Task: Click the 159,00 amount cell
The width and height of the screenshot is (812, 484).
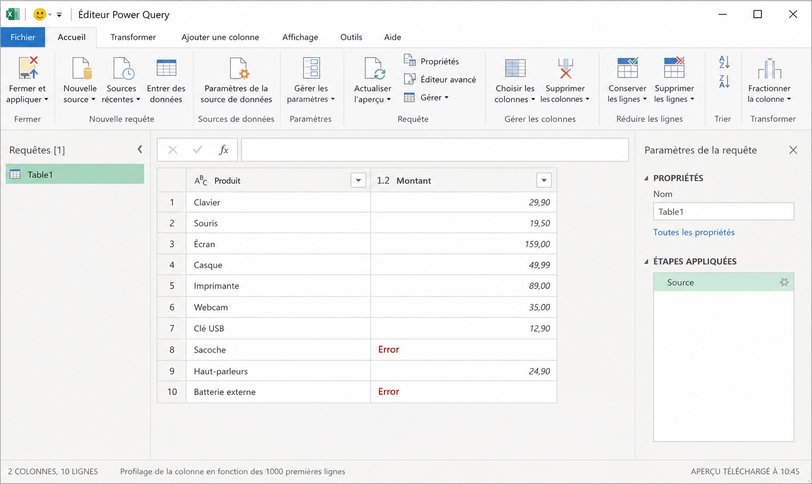Action: (463, 244)
